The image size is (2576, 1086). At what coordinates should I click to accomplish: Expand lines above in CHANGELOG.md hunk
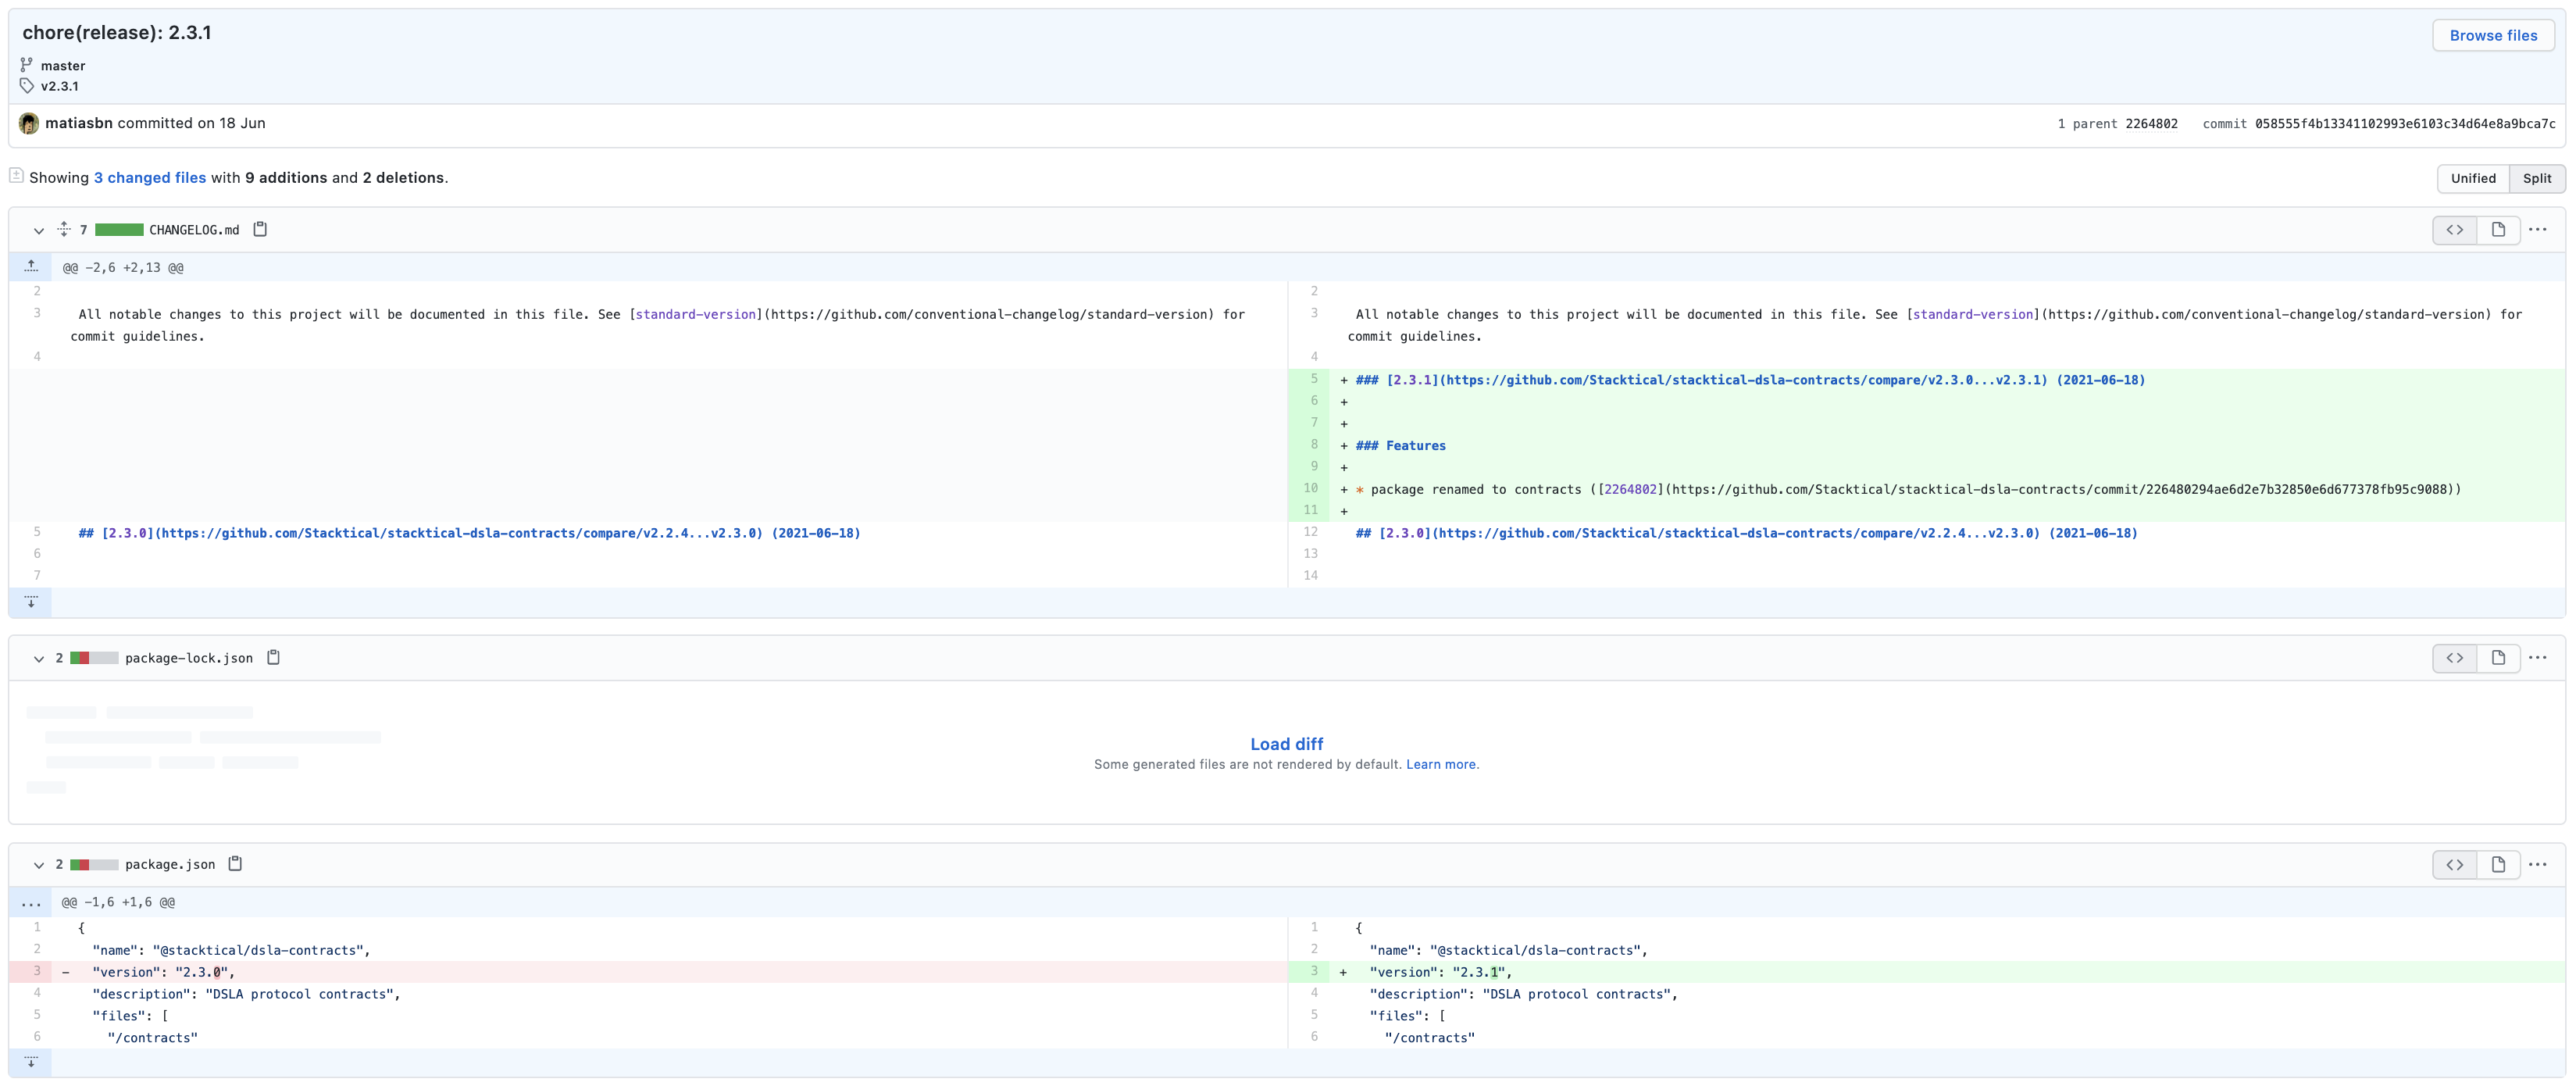pyautogui.click(x=31, y=266)
